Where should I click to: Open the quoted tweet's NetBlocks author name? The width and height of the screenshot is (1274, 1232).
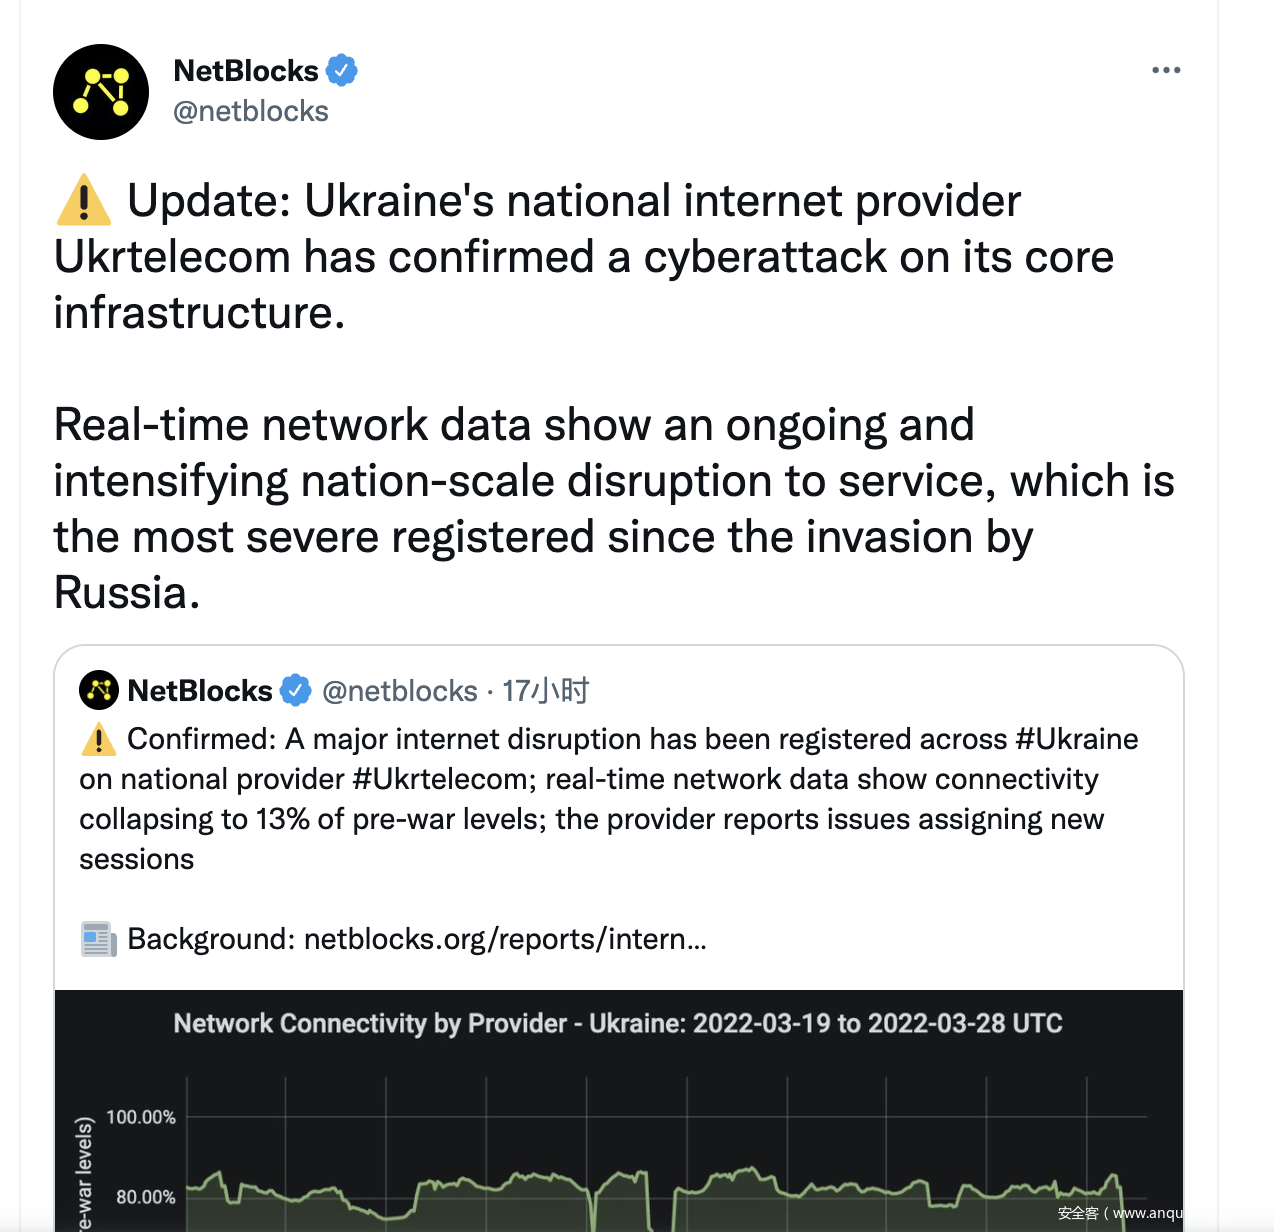tap(200, 691)
